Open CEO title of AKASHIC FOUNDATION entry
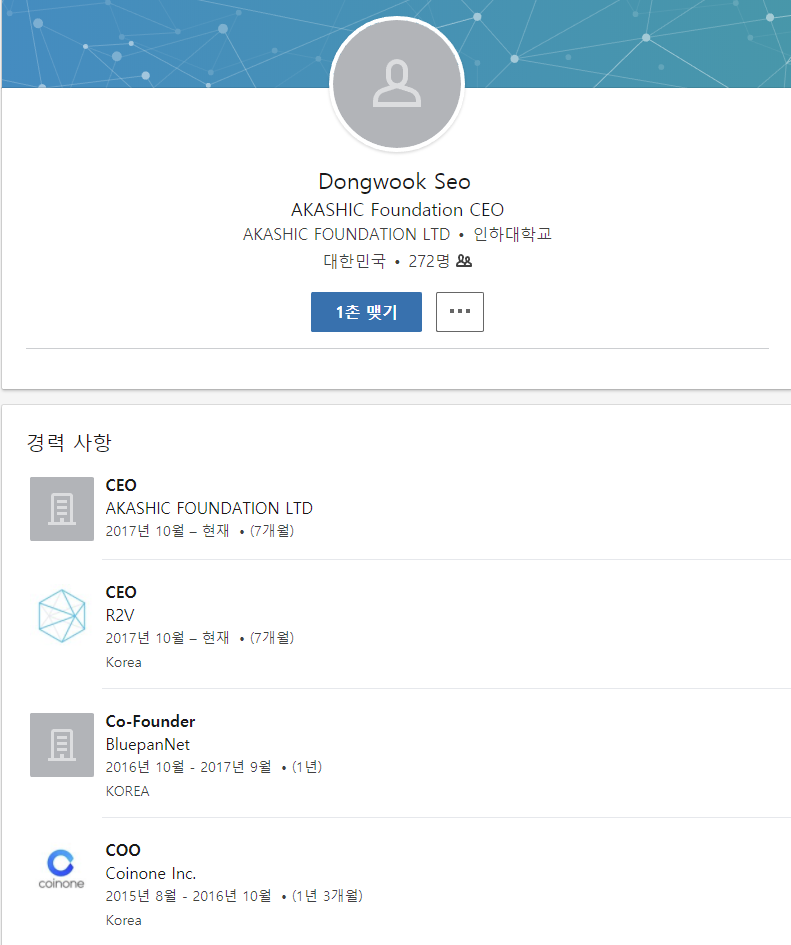This screenshot has width=791, height=945. [x=121, y=485]
